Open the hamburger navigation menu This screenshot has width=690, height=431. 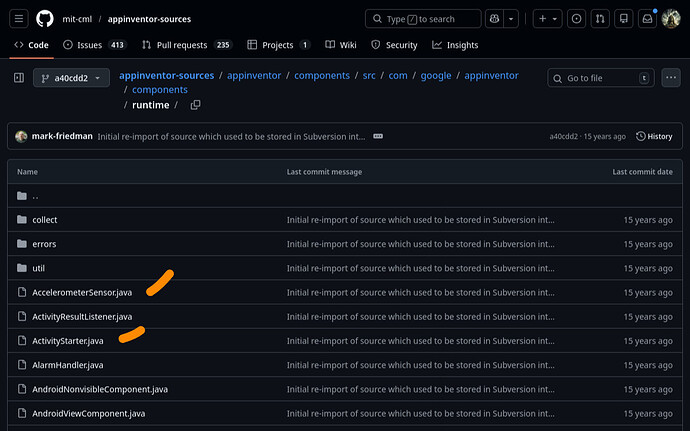click(20, 19)
